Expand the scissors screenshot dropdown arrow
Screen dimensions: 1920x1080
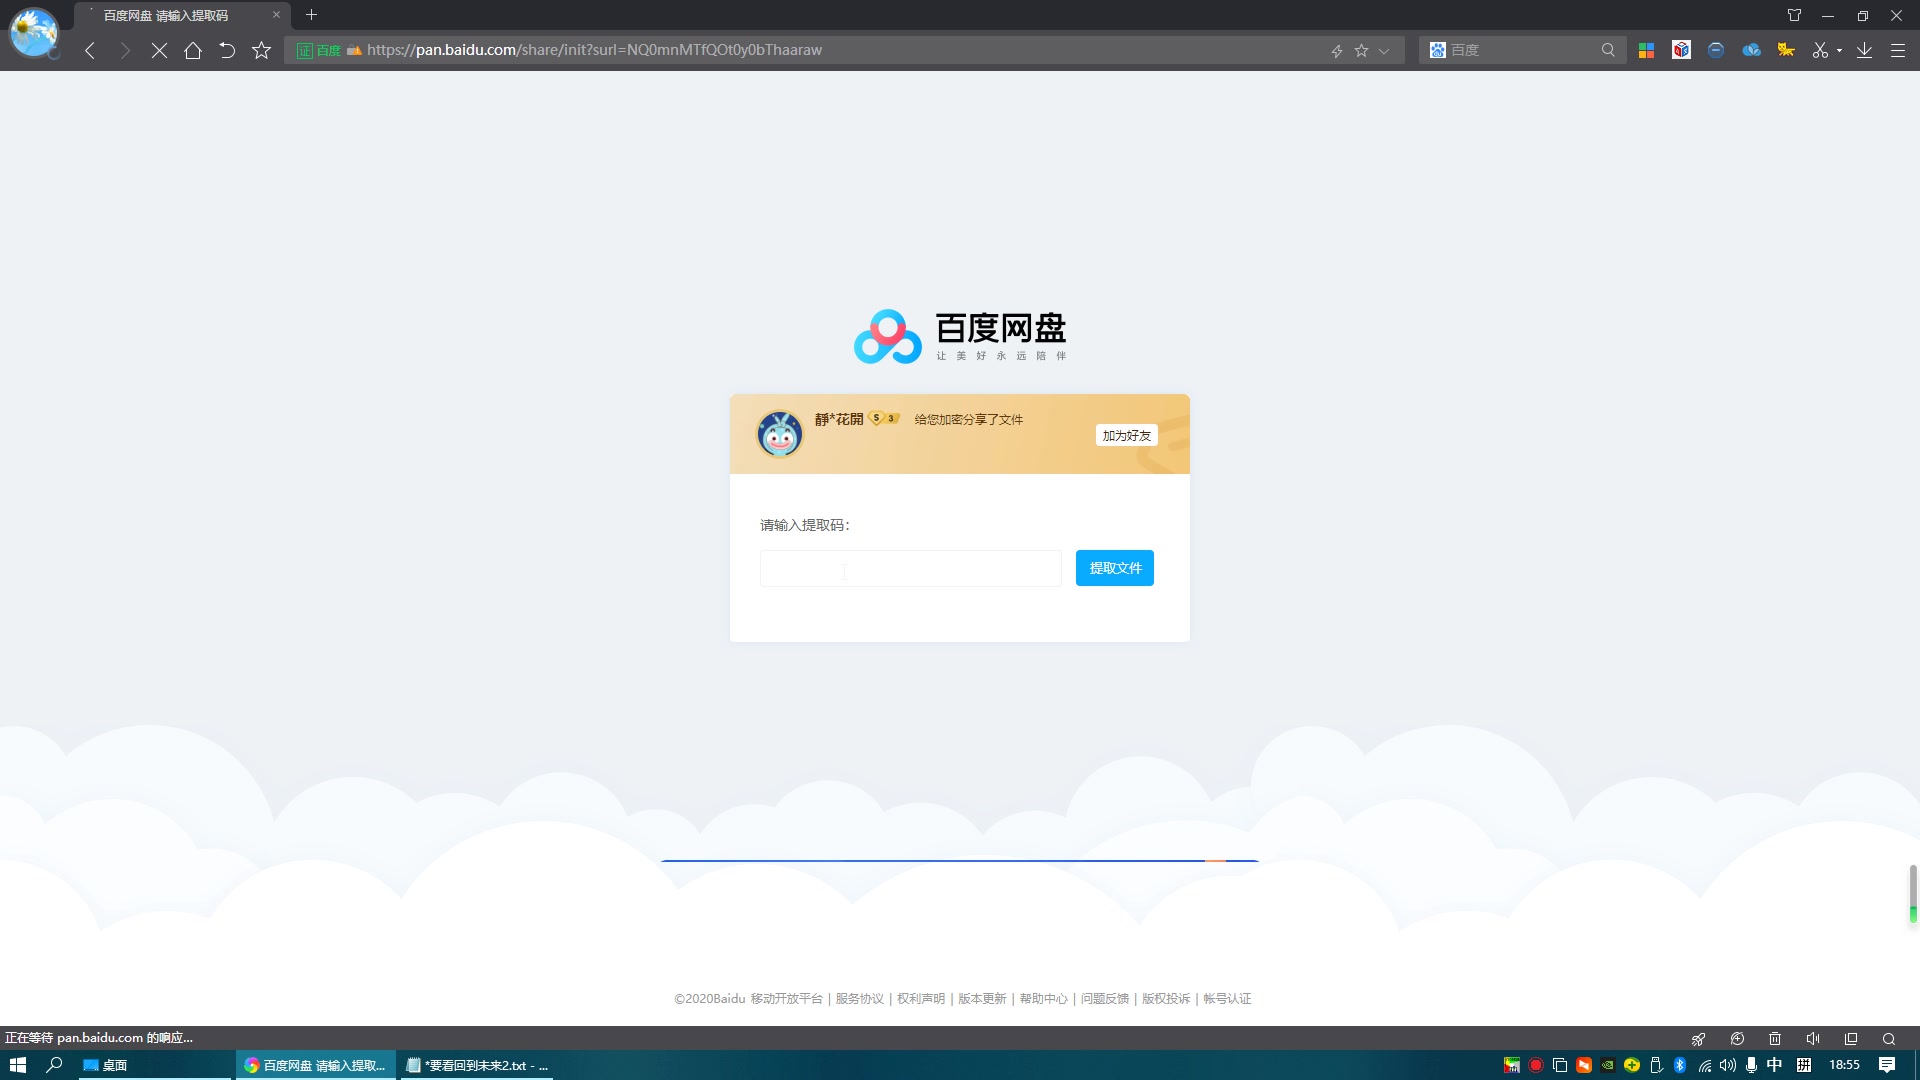1839,50
